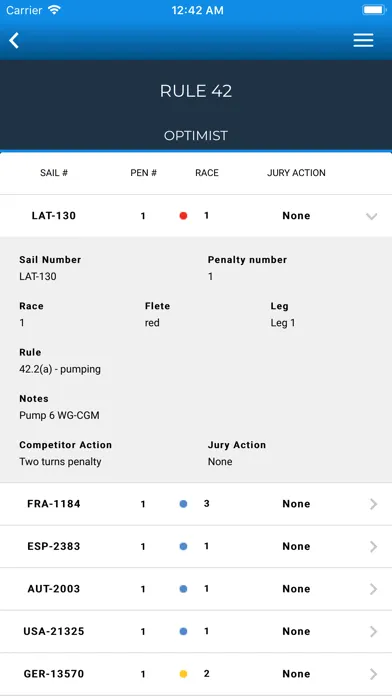
Task: Tap the Wi-Fi icon in status bar
Action: coord(54,10)
